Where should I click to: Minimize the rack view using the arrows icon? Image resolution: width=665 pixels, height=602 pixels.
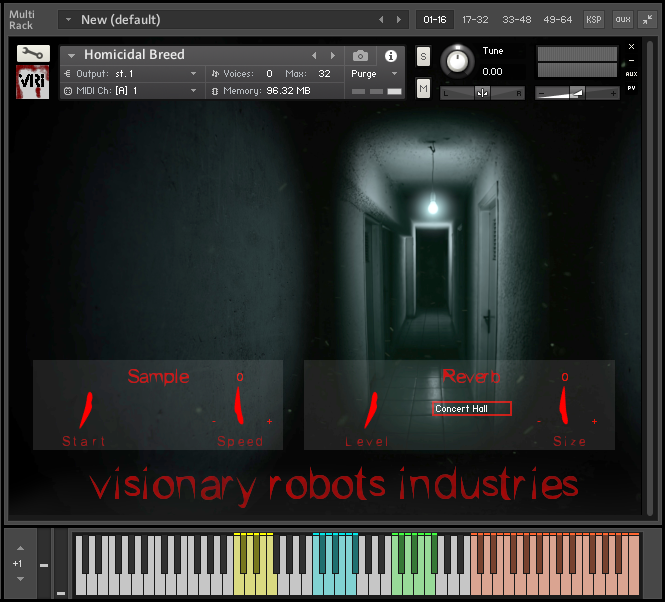tap(647, 19)
